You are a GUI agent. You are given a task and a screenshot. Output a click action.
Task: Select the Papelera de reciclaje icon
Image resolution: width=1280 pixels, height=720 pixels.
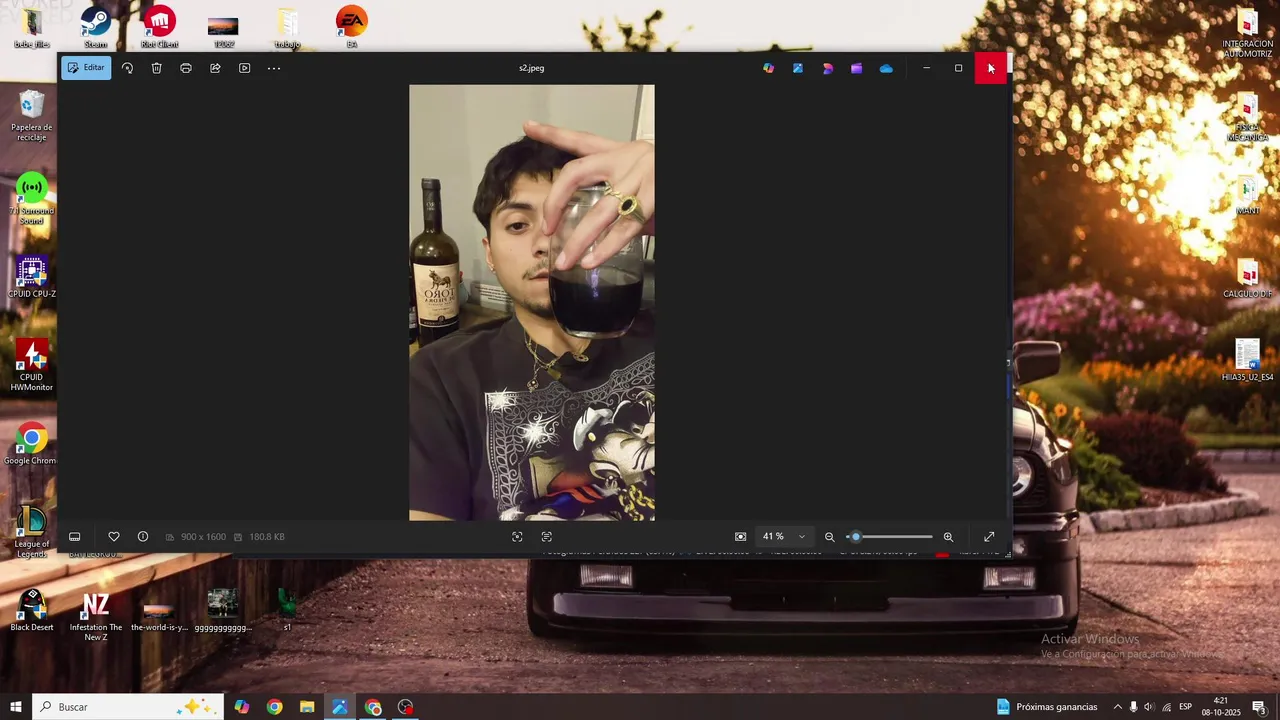pyautogui.click(x=32, y=115)
